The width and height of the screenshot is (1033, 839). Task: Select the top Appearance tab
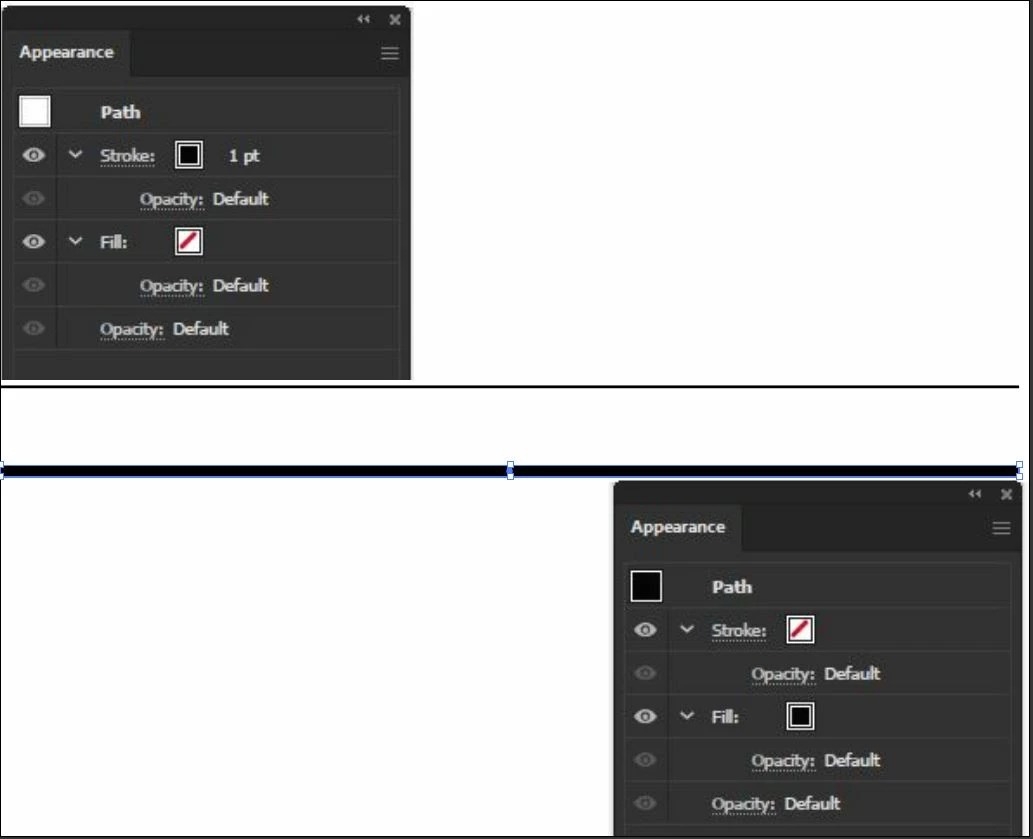(67, 53)
